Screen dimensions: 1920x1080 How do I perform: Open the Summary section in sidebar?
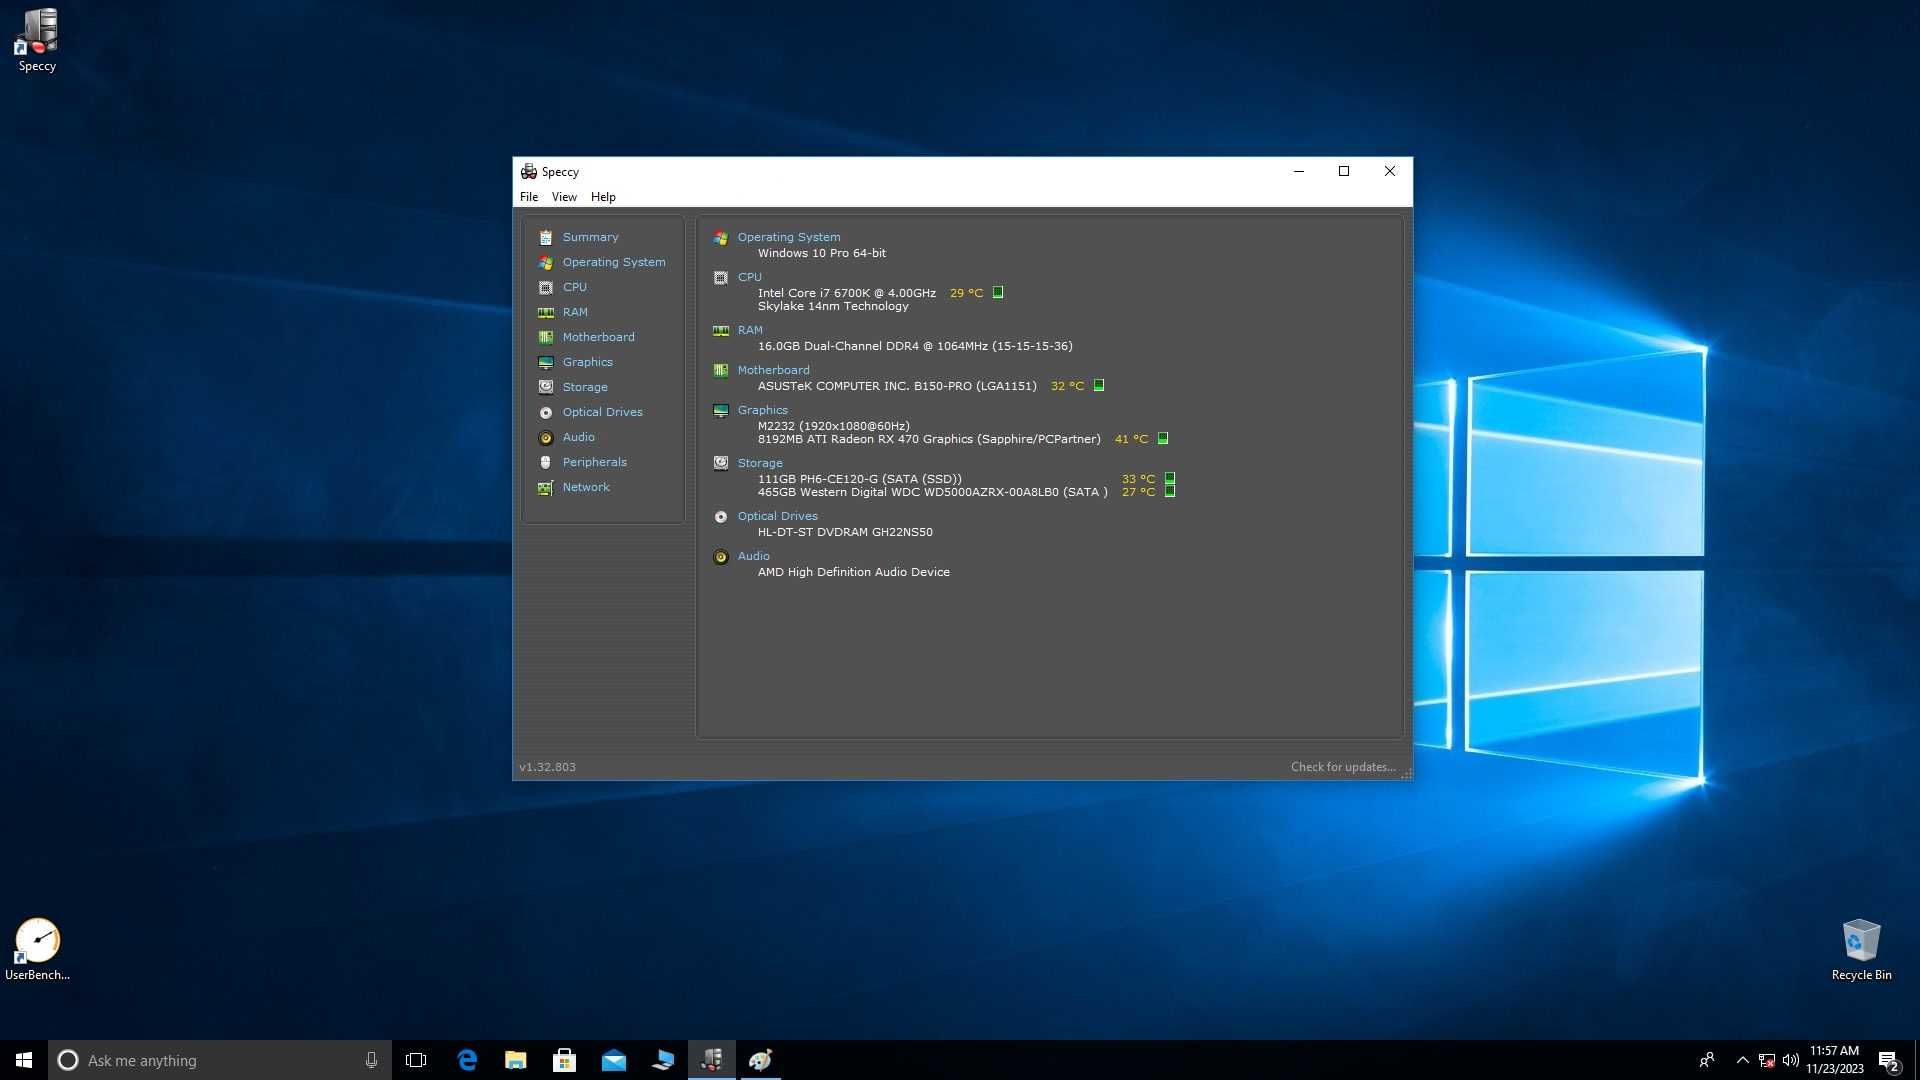590,237
